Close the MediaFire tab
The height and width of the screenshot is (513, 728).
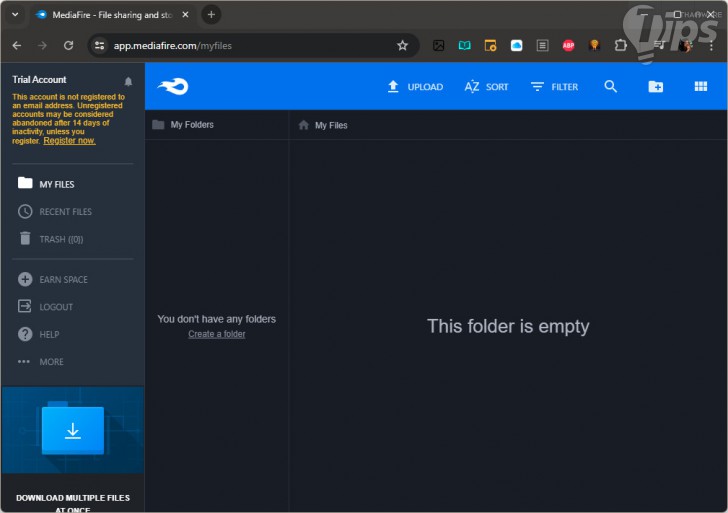point(185,15)
